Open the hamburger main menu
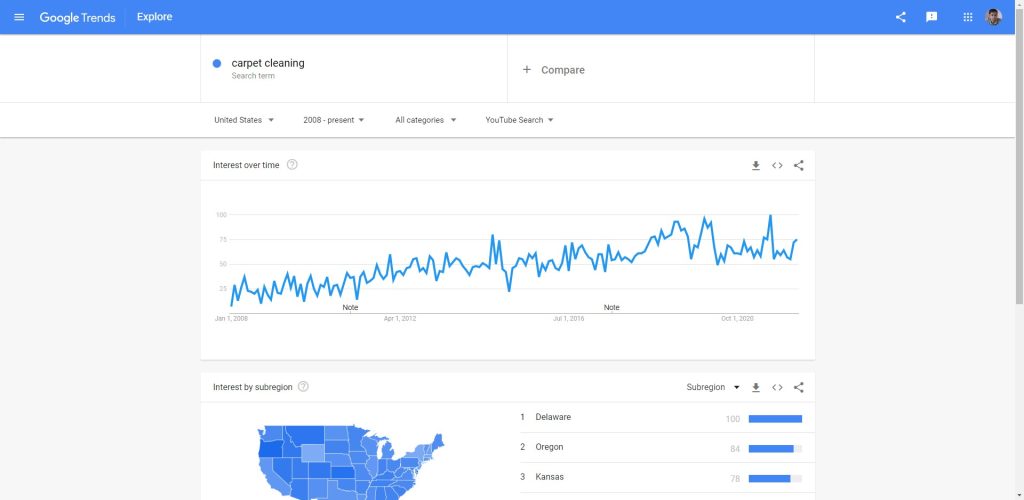Viewport: 1024px width, 500px height. click(x=19, y=17)
